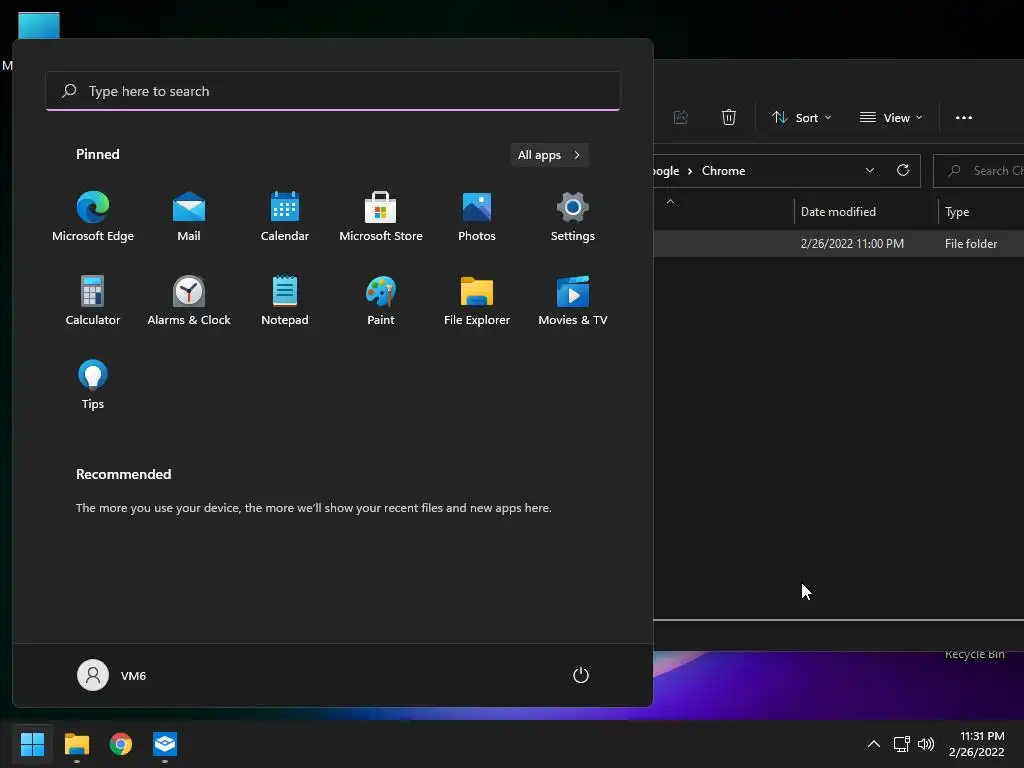Open the Tips app

pos(93,385)
